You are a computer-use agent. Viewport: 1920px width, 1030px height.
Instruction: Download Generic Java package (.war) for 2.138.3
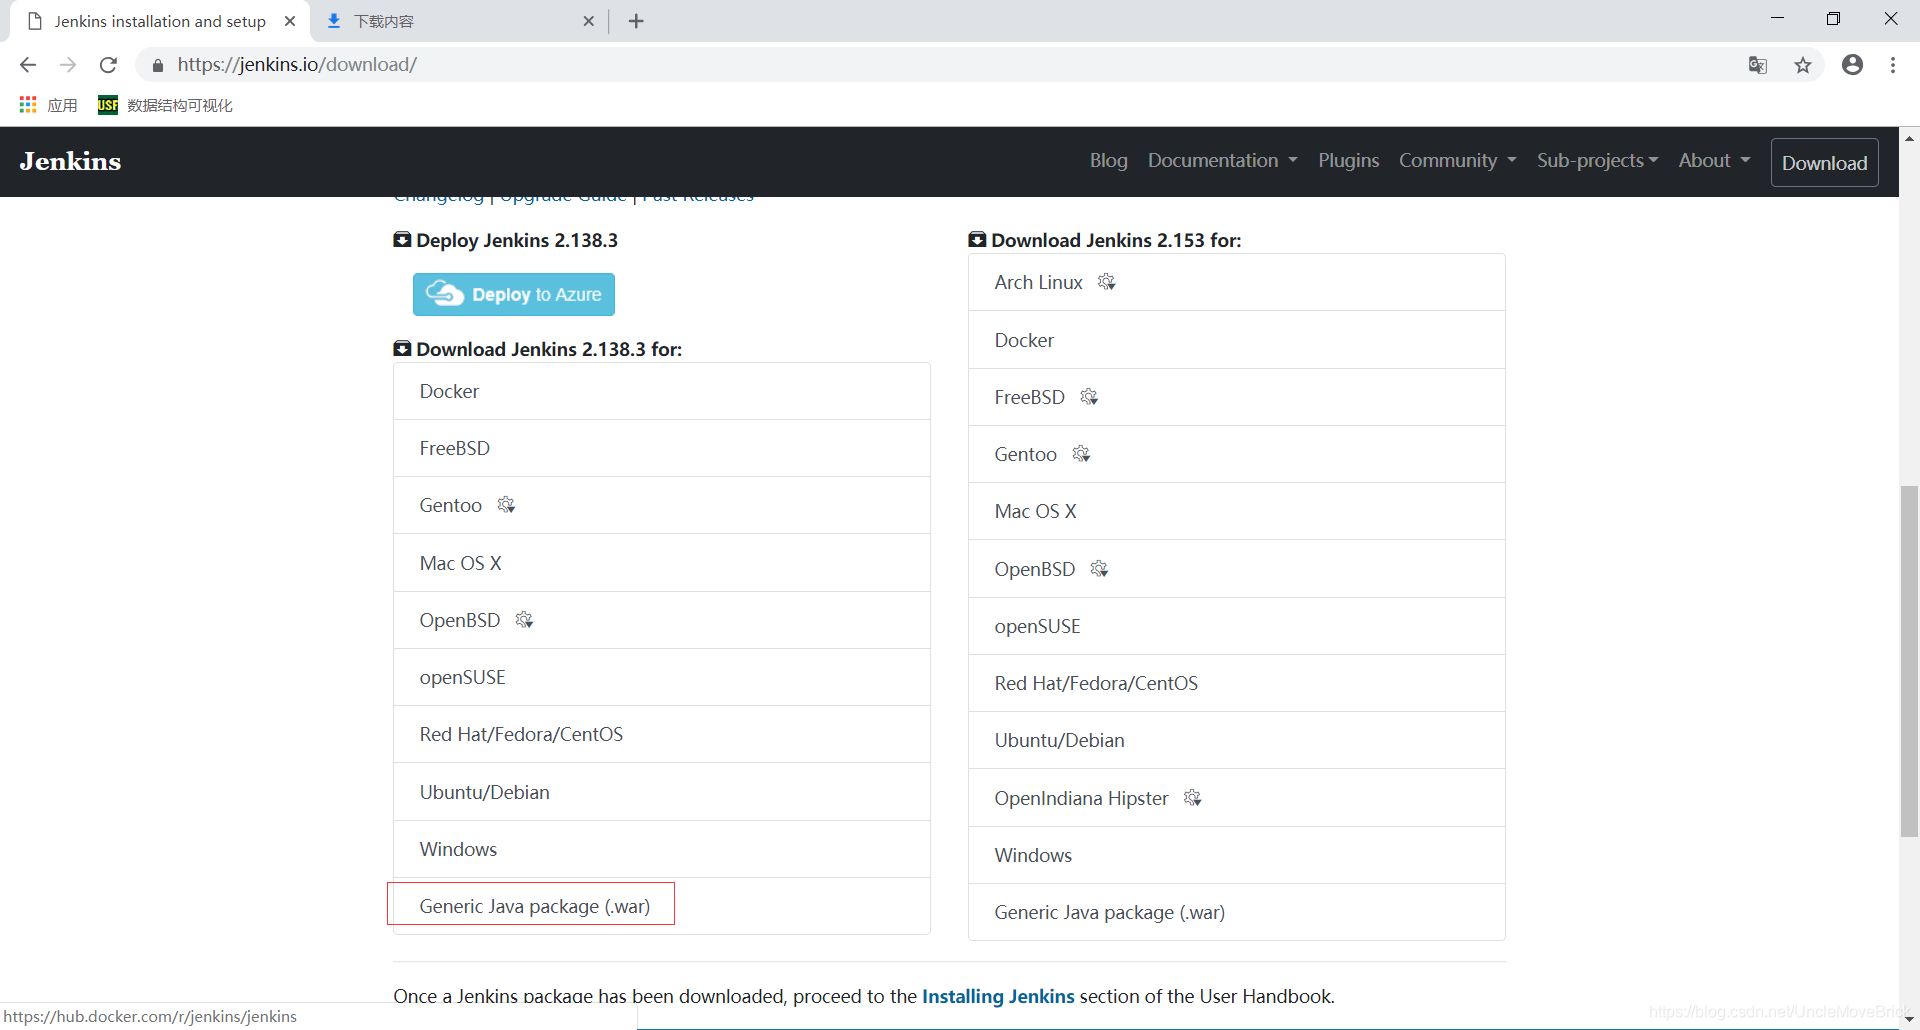[x=662, y=906]
